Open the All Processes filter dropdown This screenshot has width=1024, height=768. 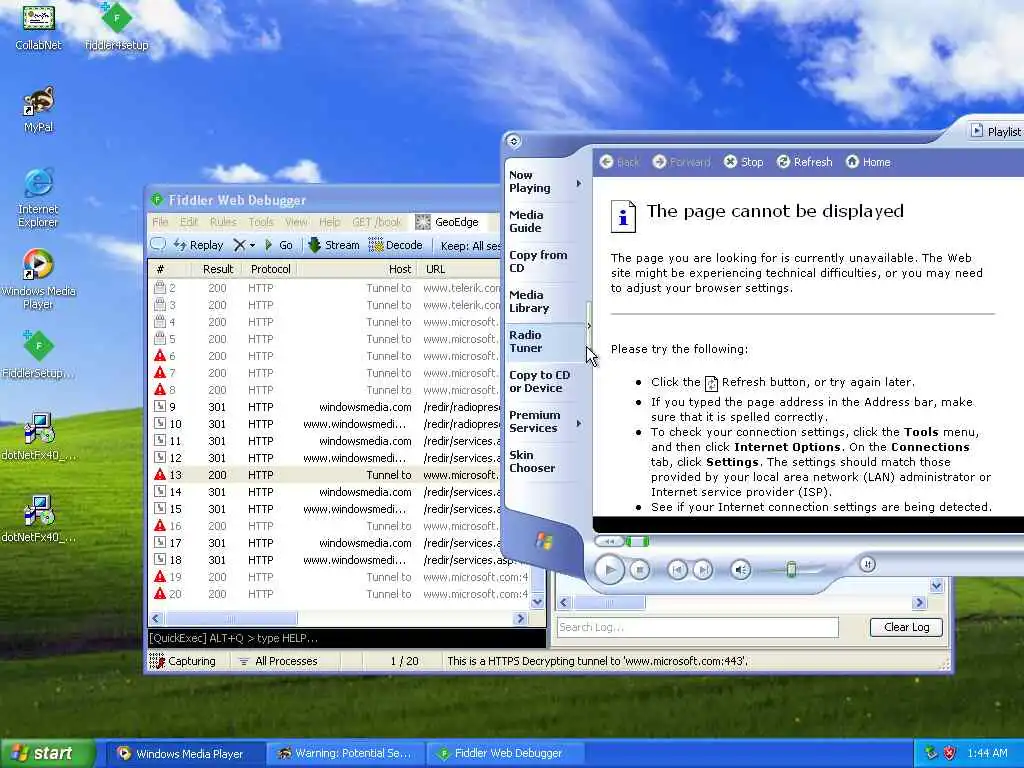(278, 661)
